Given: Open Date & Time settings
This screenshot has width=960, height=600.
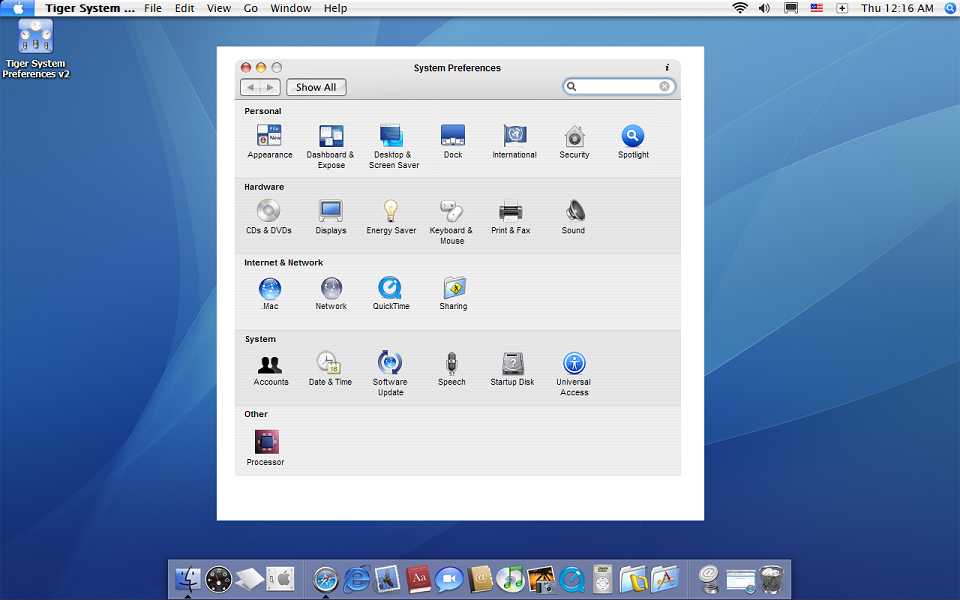Looking at the screenshot, I should (330, 368).
